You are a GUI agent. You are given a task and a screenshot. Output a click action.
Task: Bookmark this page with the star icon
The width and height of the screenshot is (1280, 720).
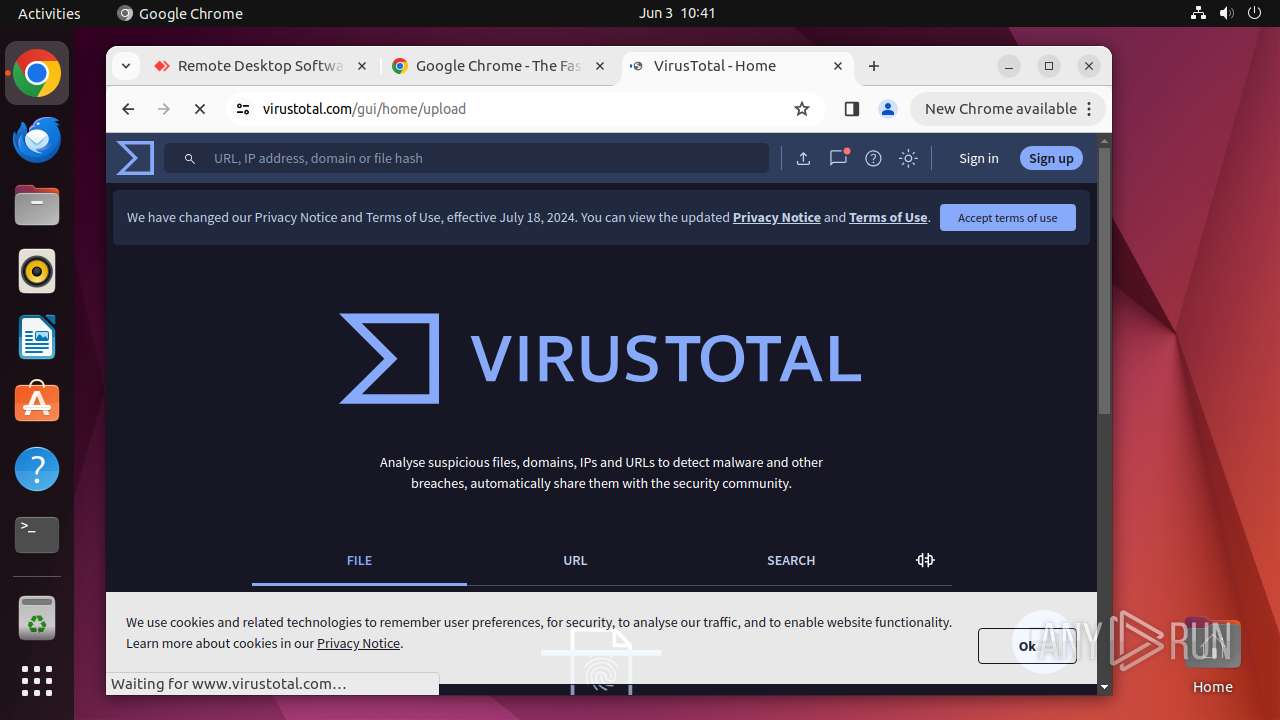[802, 109]
